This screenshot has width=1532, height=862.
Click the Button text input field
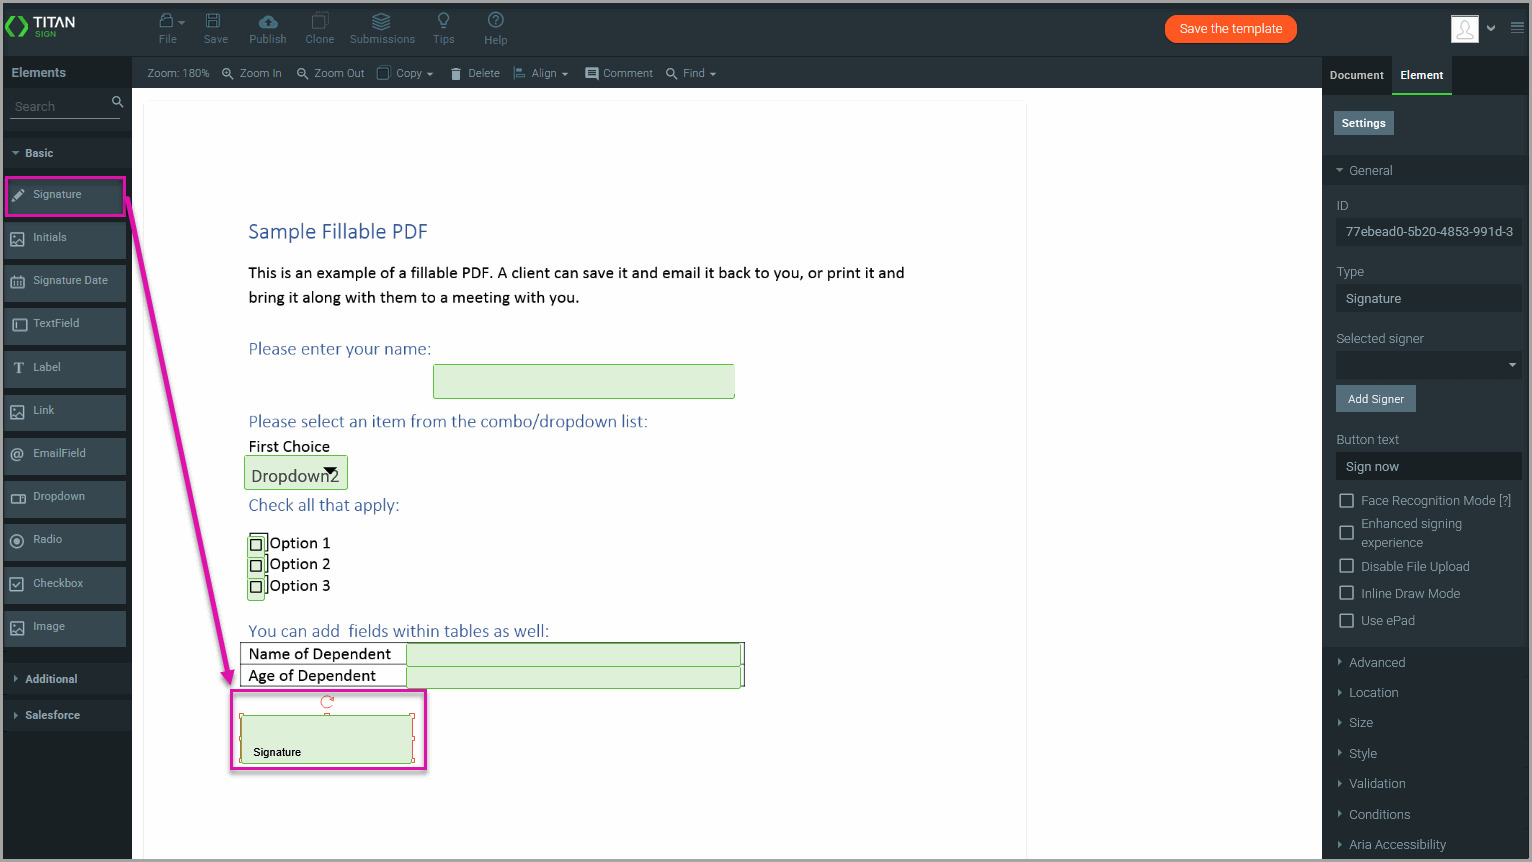[1429, 467]
